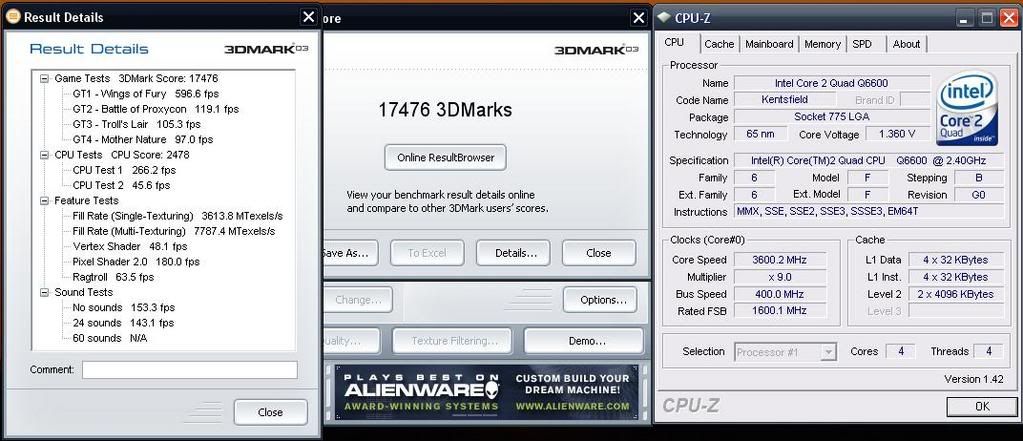Click the Save As... button
The image size is (1023, 441).
click(x=349, y=253)
